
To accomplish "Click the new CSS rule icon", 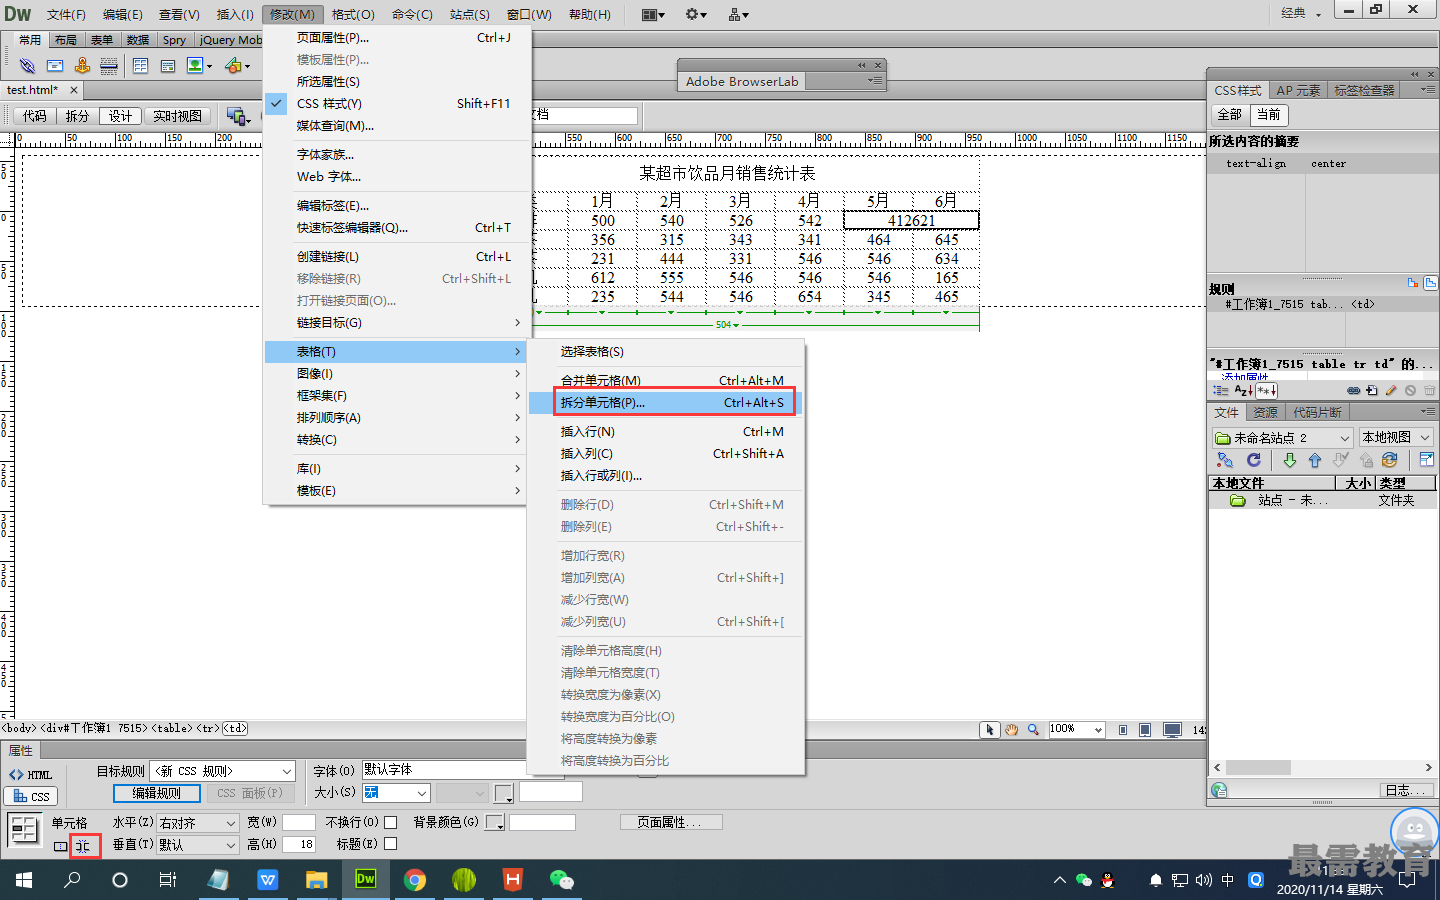I will point(1371,390).
